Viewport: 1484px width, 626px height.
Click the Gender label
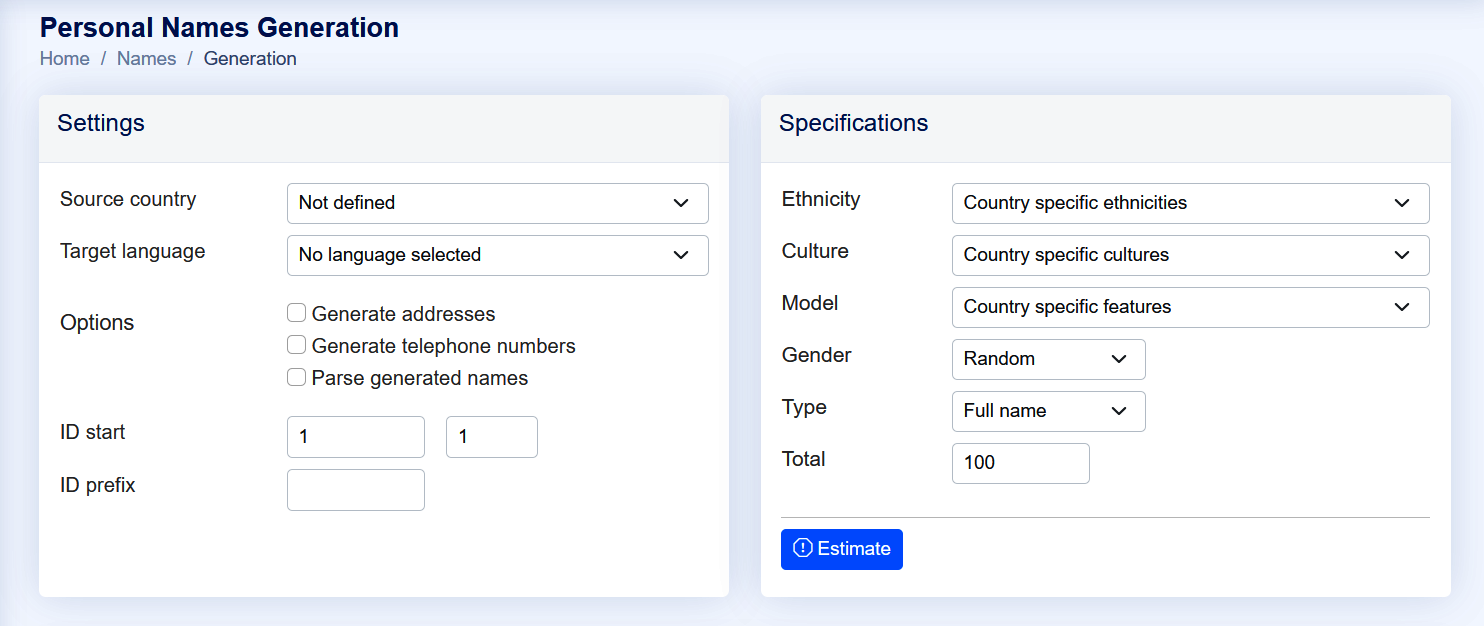tap(817, 355)
